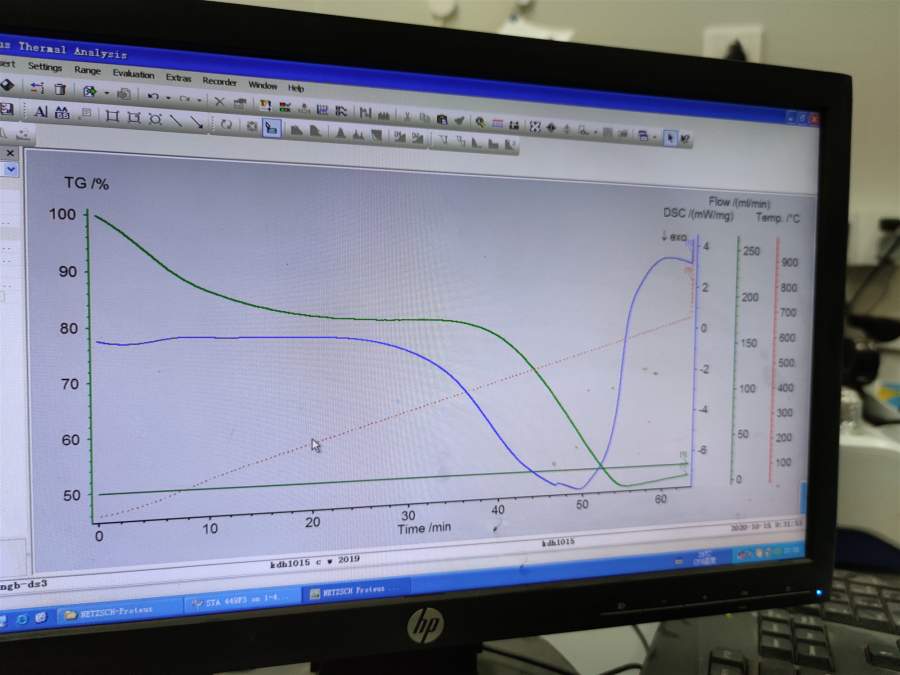Click the red table grid icon

(498, 123)
